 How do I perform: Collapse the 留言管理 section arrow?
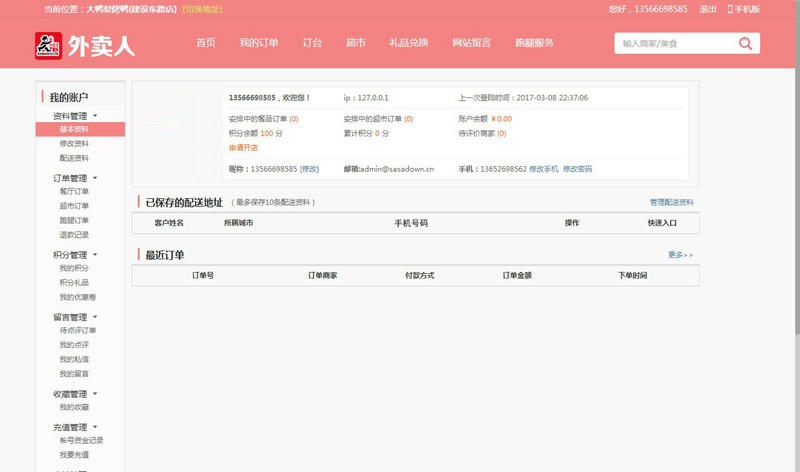(x=95, y=317)
